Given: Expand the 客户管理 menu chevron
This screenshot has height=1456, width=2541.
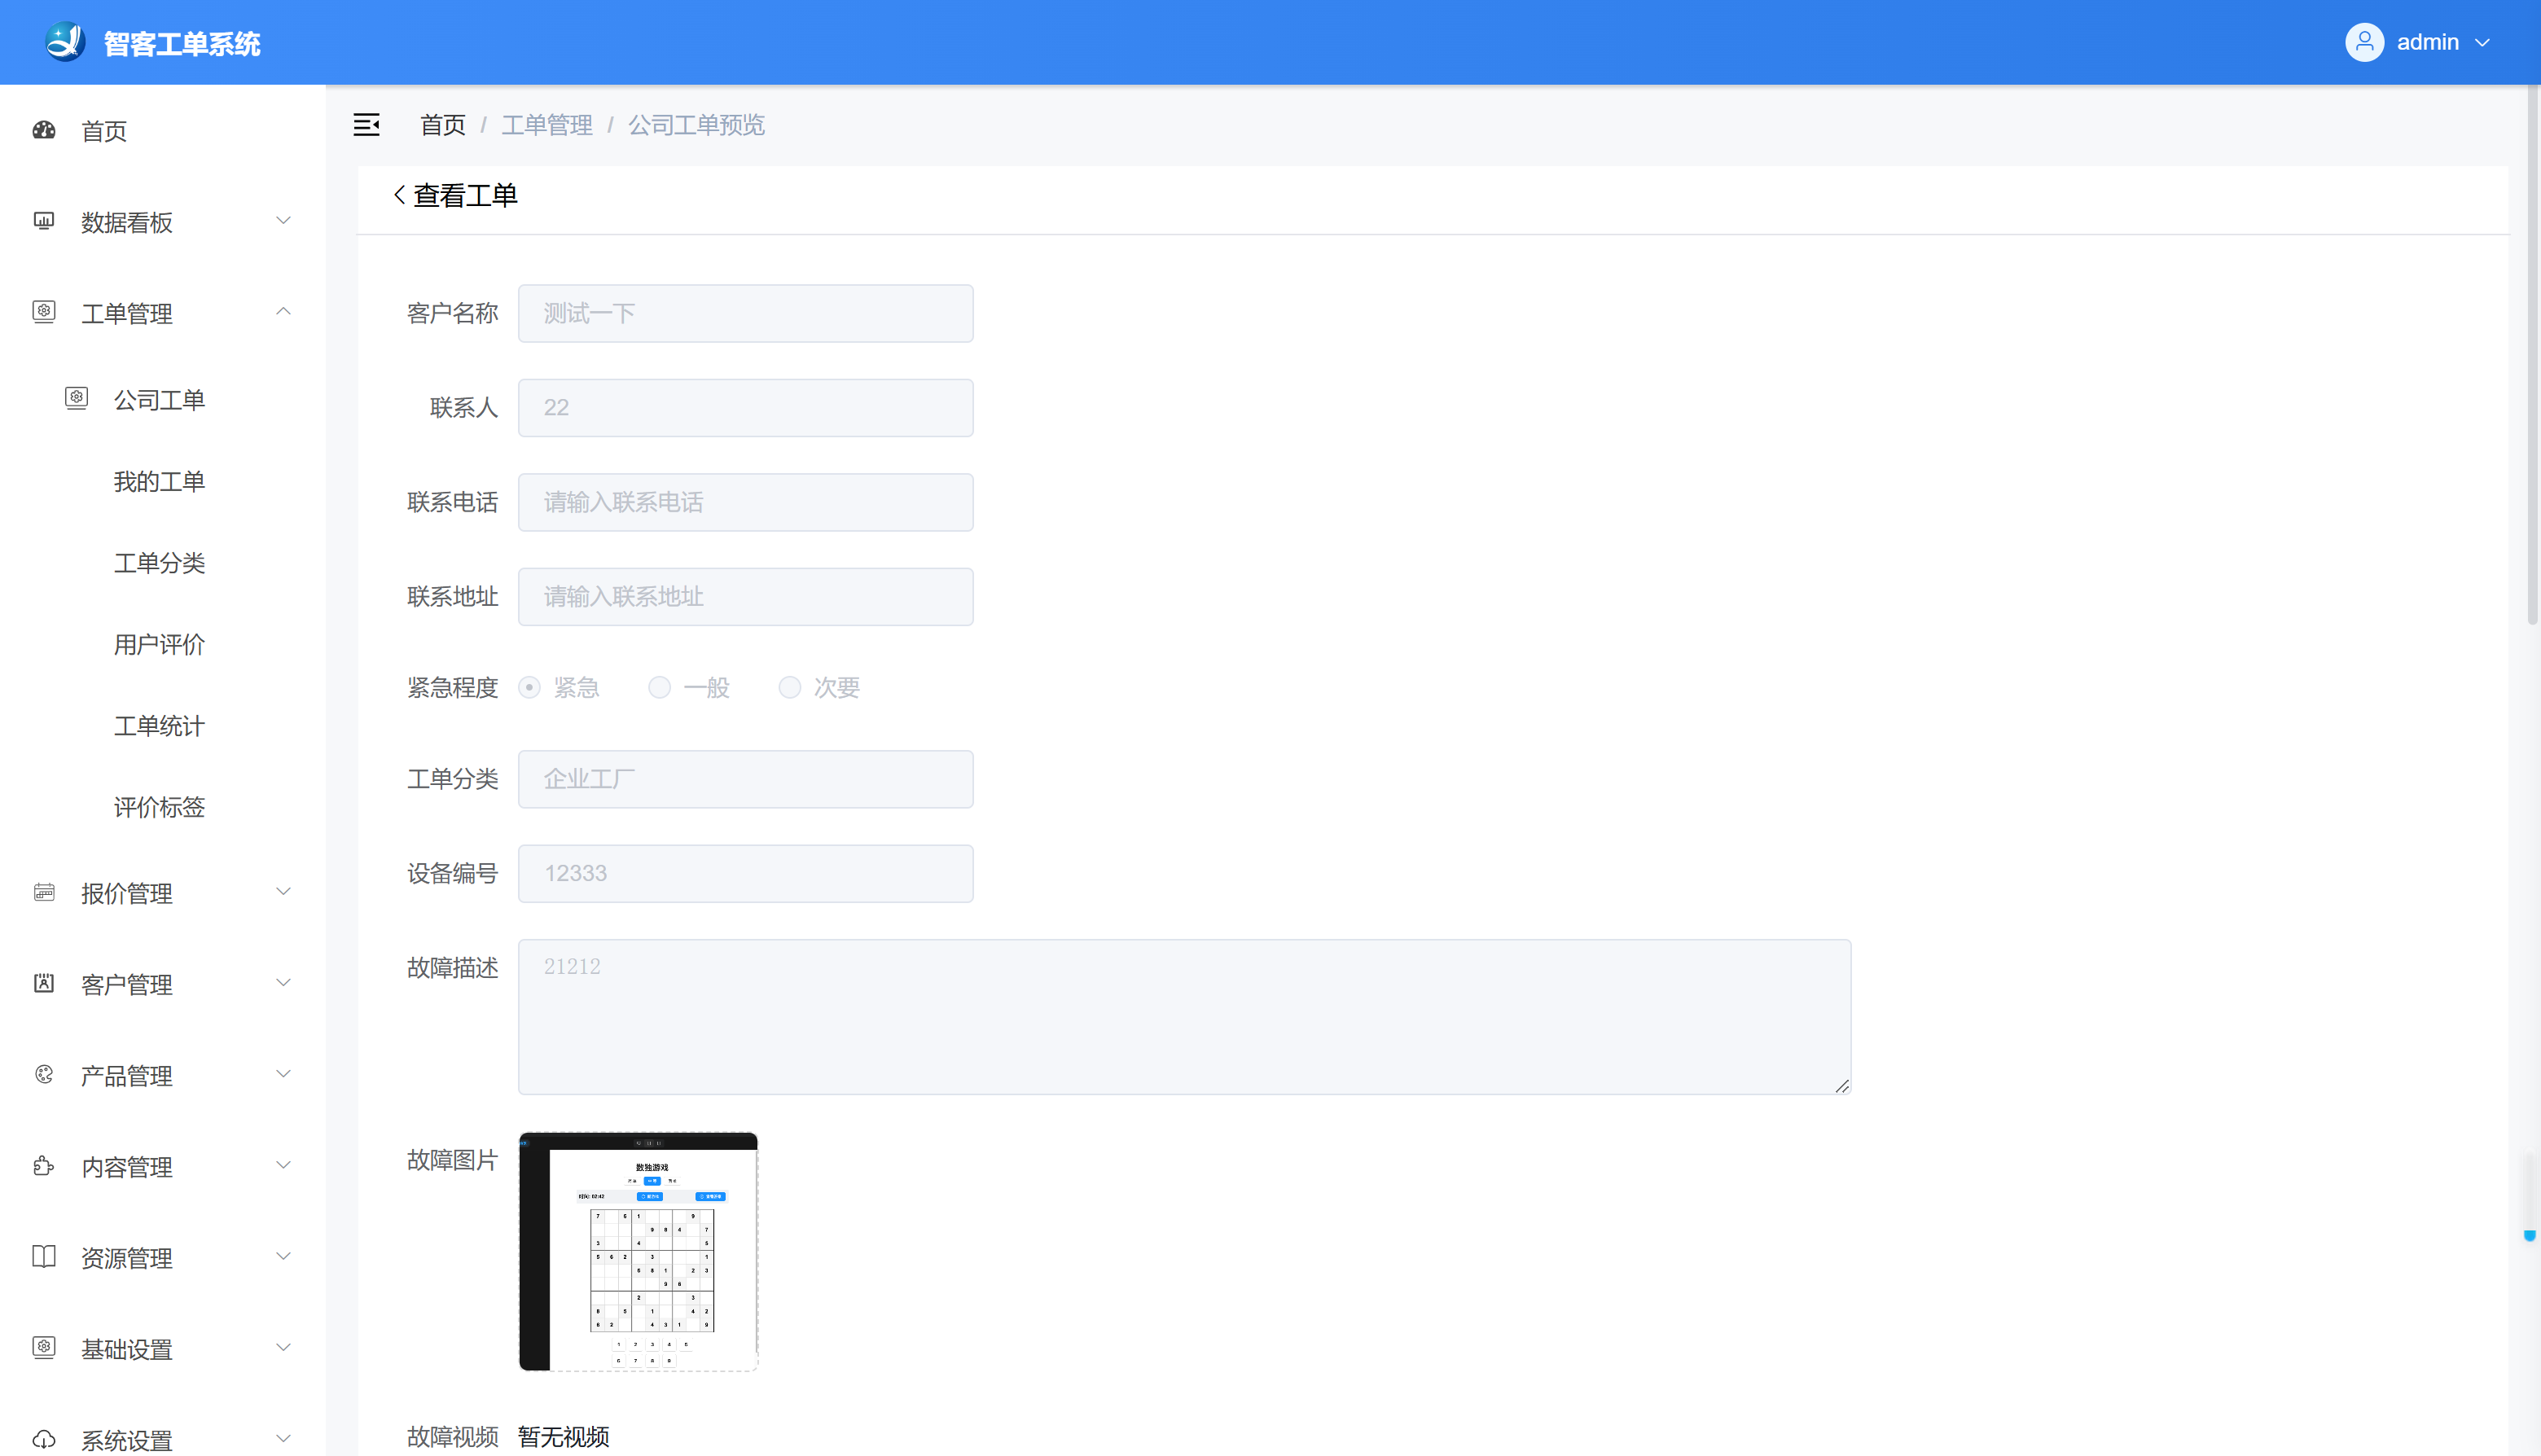Looking at the screenshot, I should (x=283, y=983).
